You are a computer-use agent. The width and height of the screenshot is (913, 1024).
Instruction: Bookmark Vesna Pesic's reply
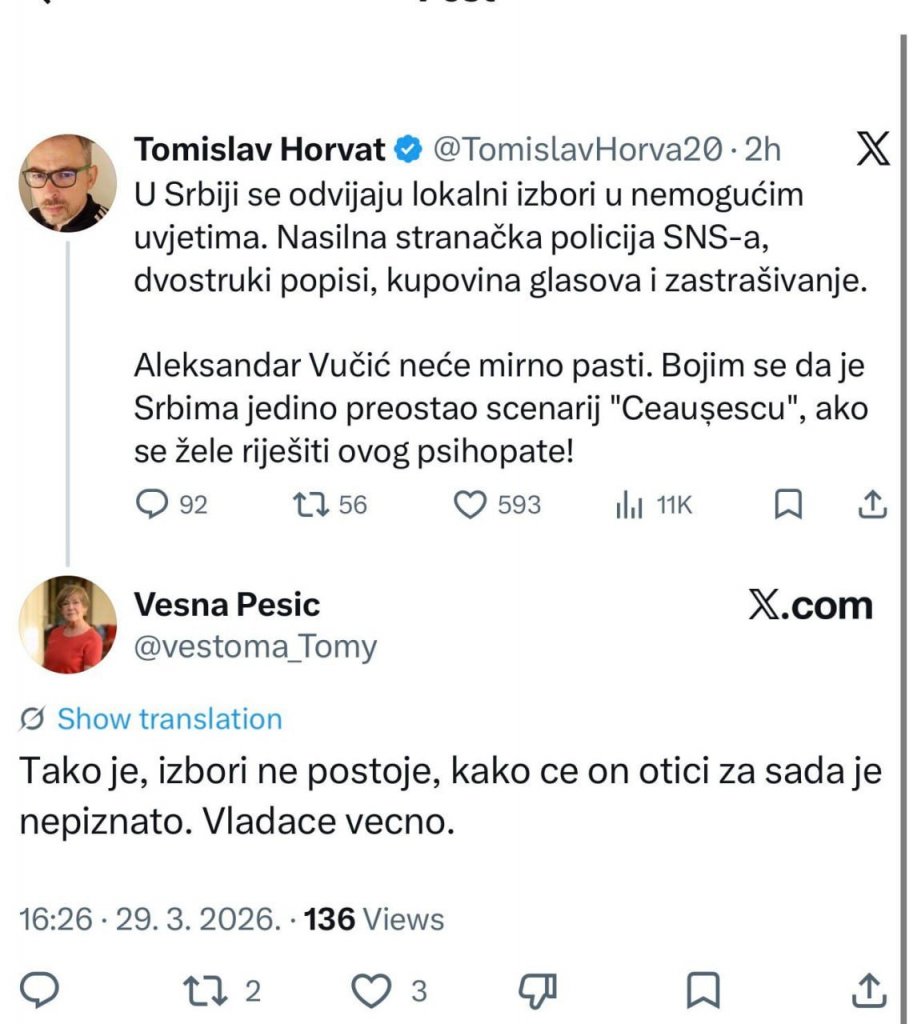704,990
